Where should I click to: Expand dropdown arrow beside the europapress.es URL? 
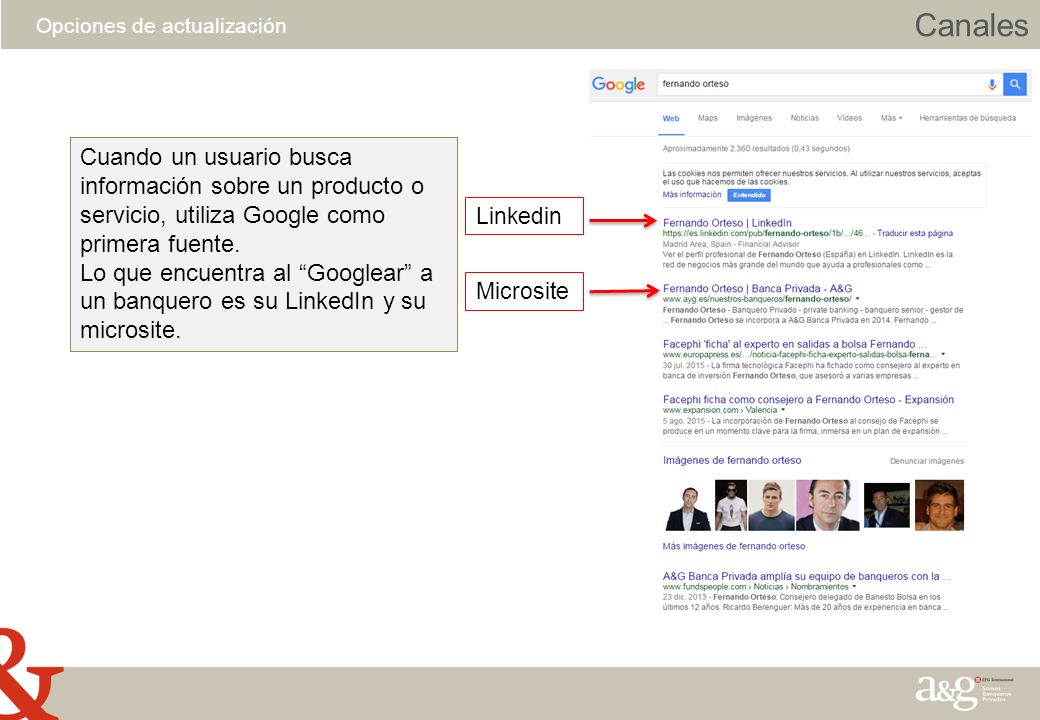pos(943,355)
